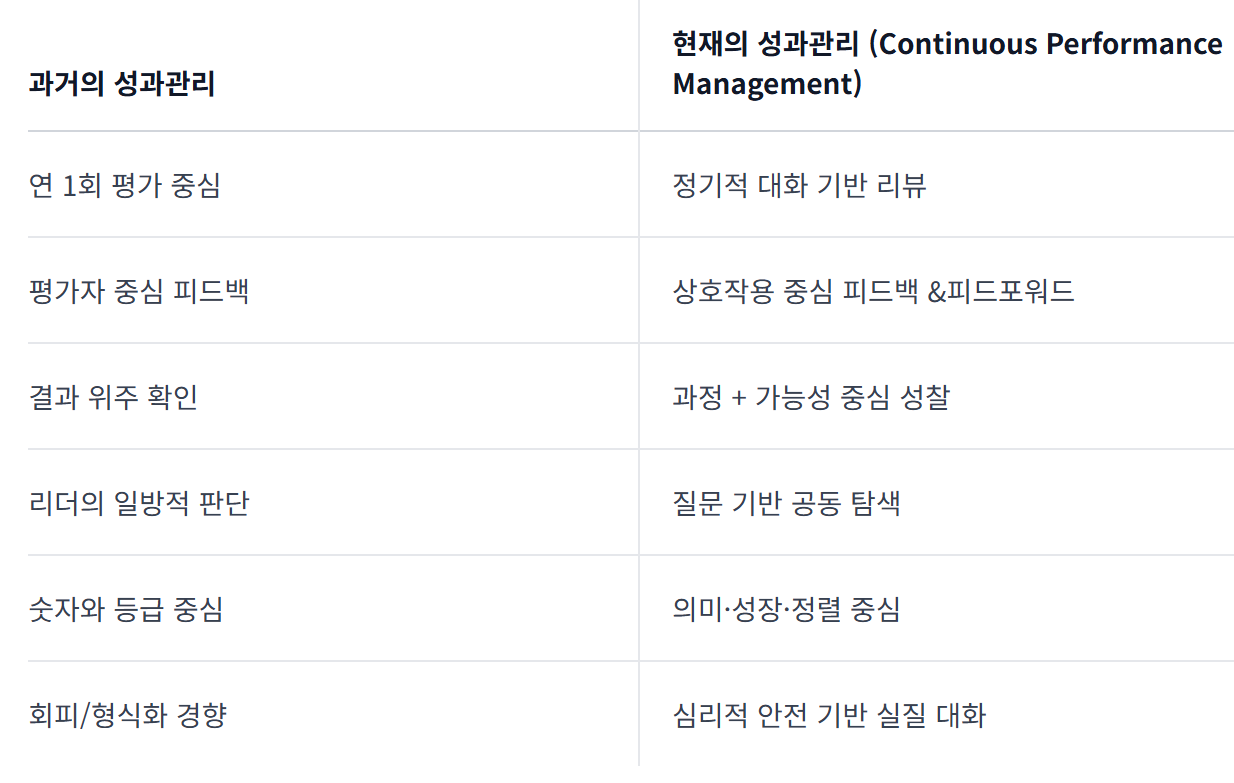
Task: Select the '연 1회 평가 중심' cell
Action: [125, 186]
